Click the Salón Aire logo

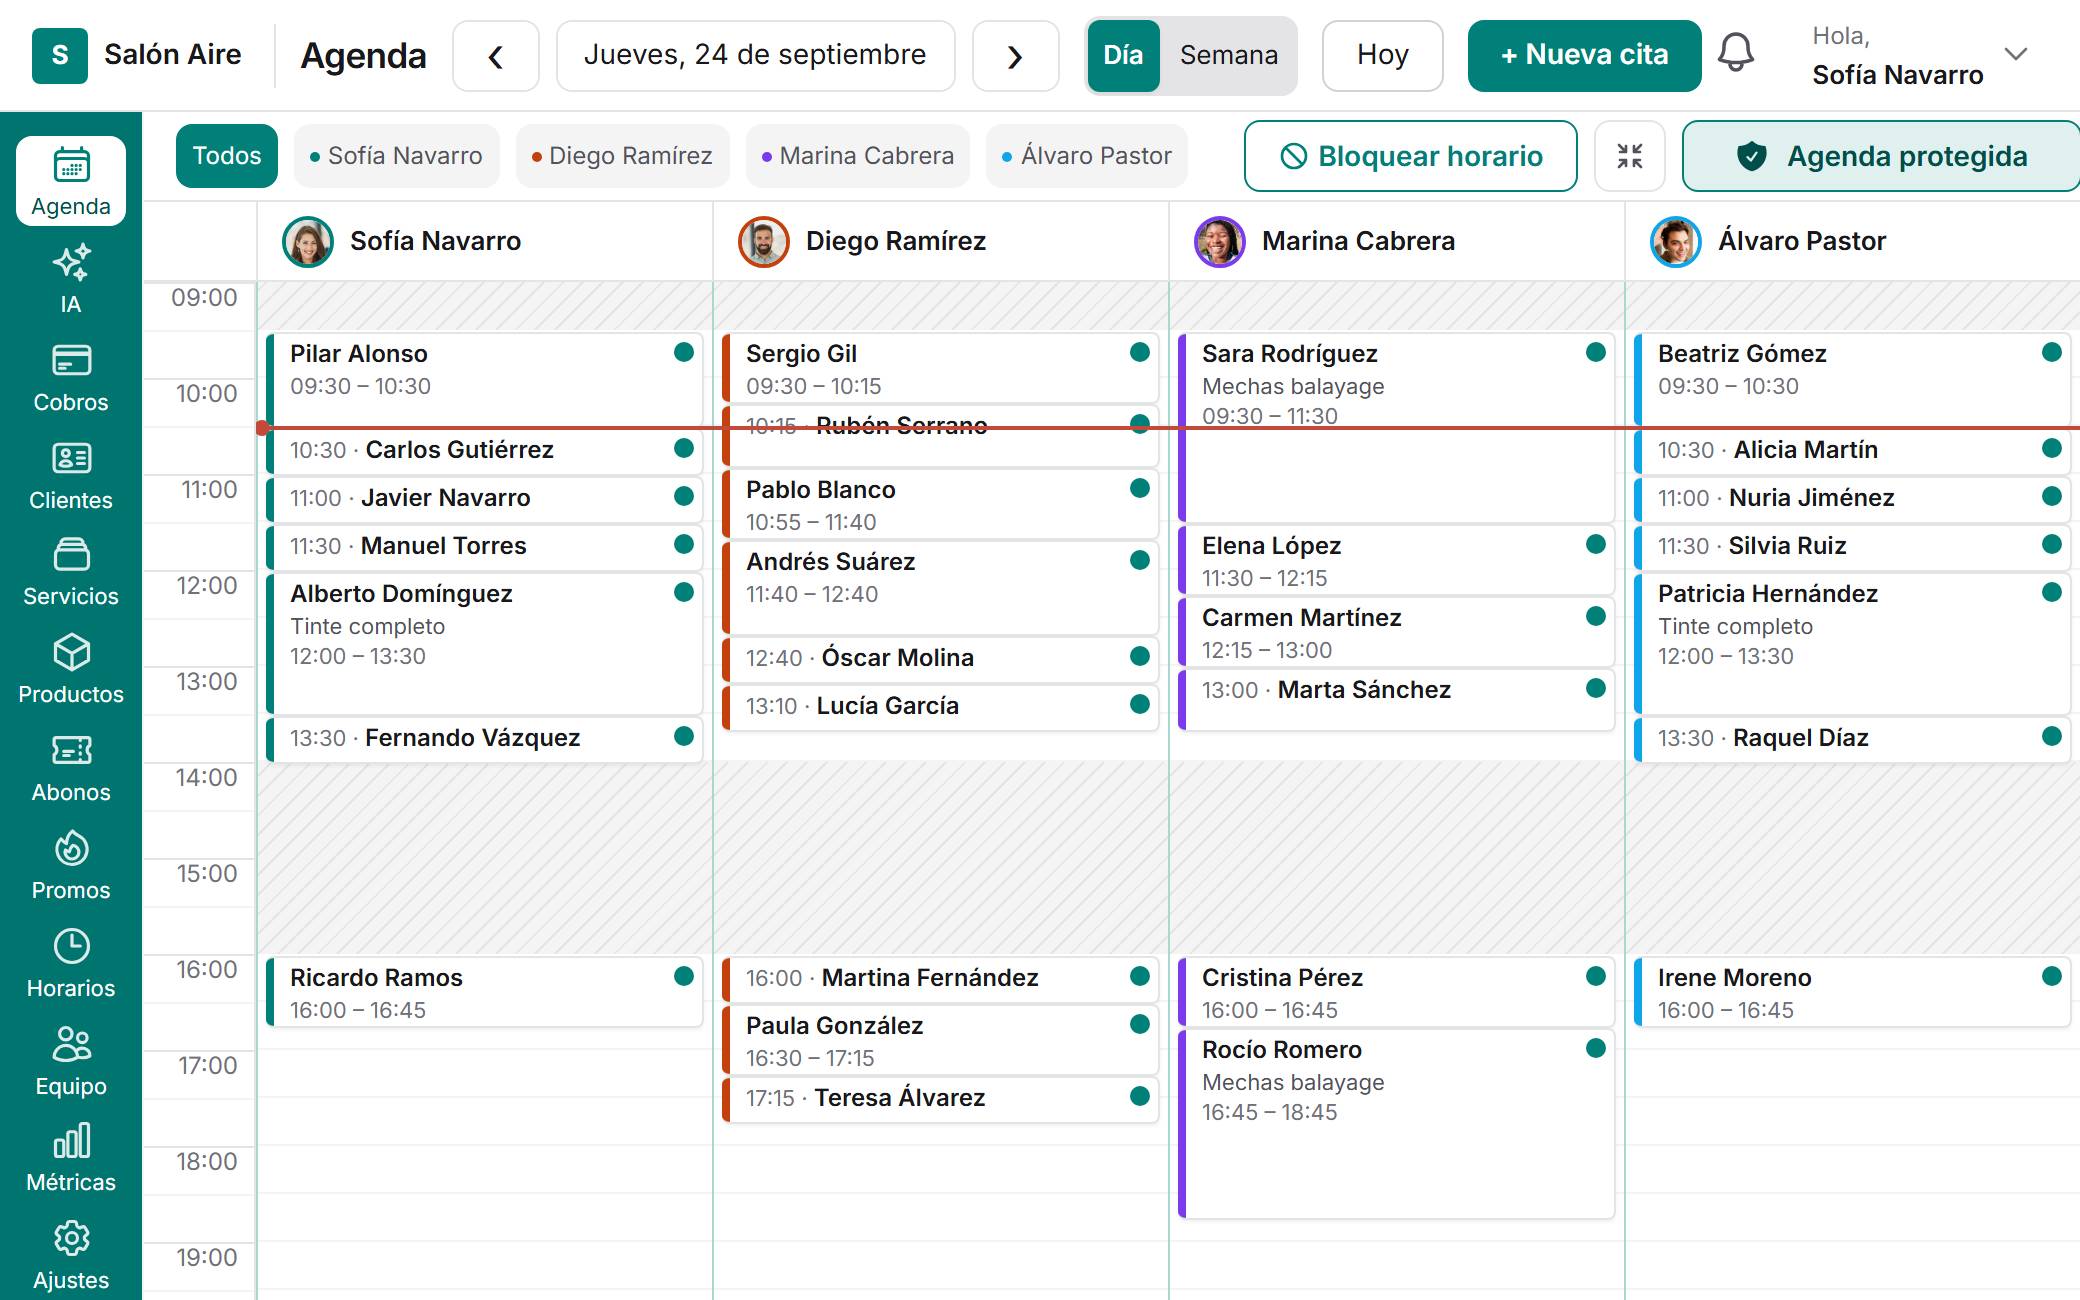[x=60, y=55]
